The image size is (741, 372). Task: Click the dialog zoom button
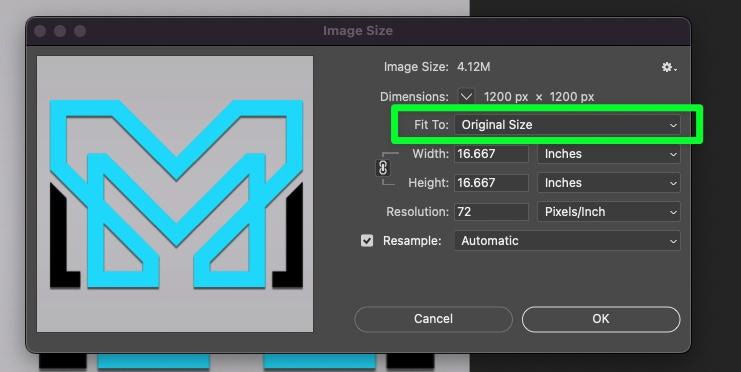80,31
